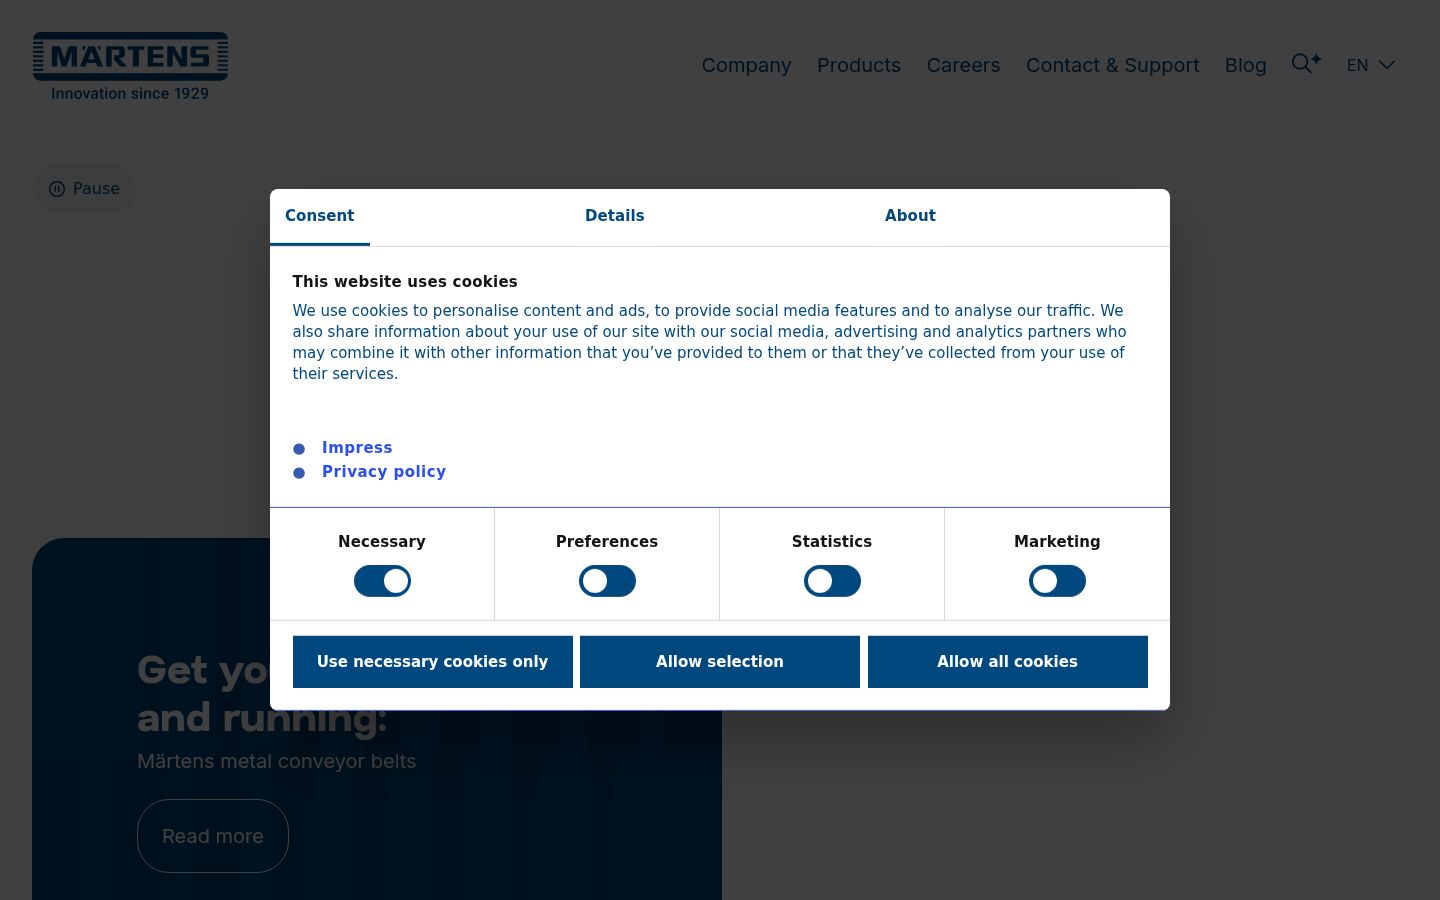1440x900 pixels.
Task: Click 'Märtens metal conveyor belts' subtitle
Action: tap(276, 761)
